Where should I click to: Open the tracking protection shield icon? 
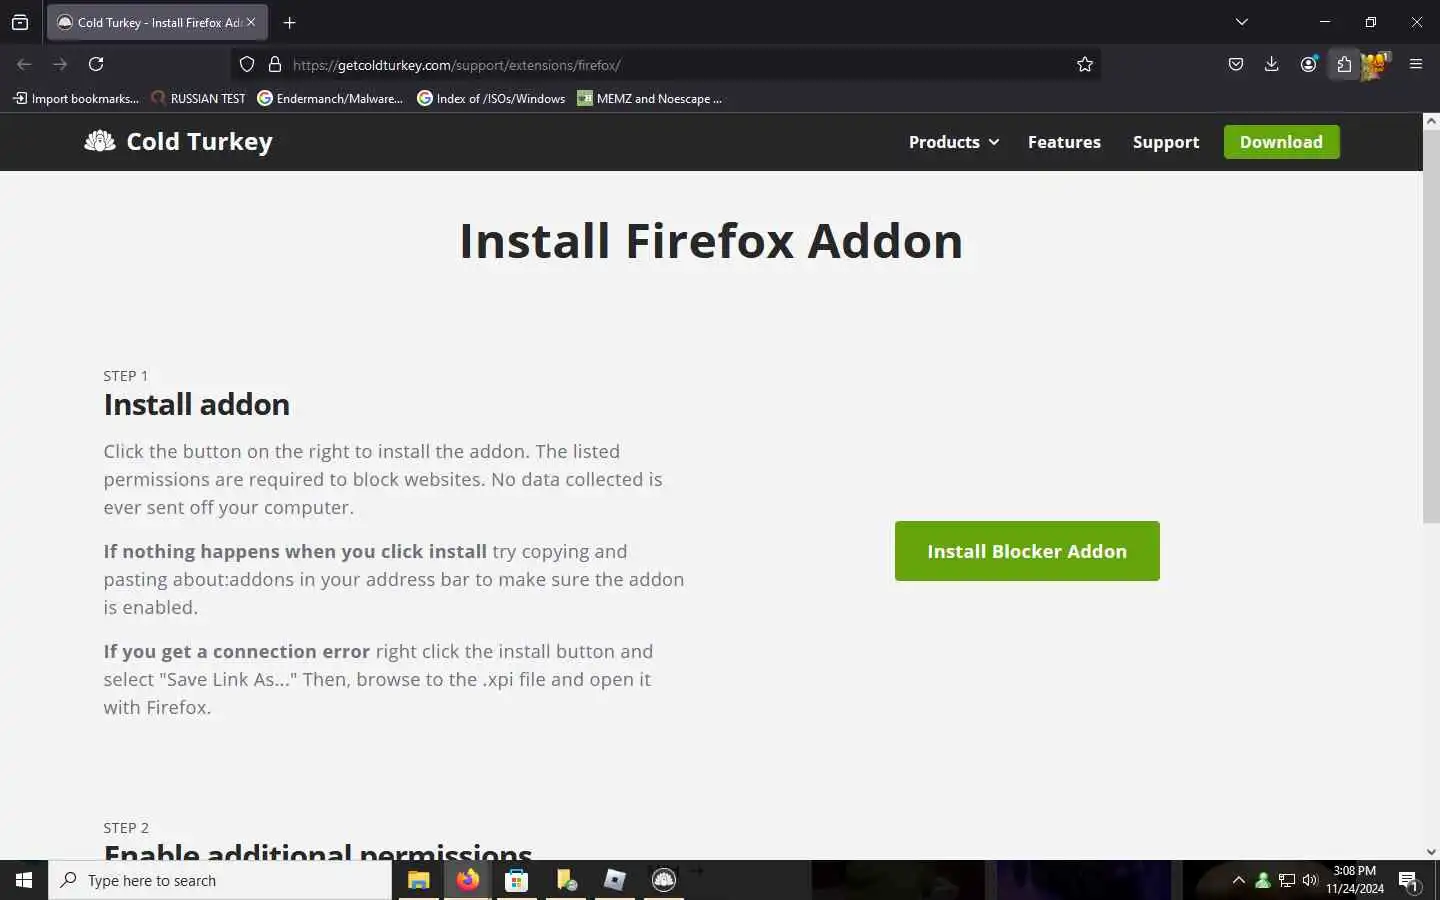[247, 64]
